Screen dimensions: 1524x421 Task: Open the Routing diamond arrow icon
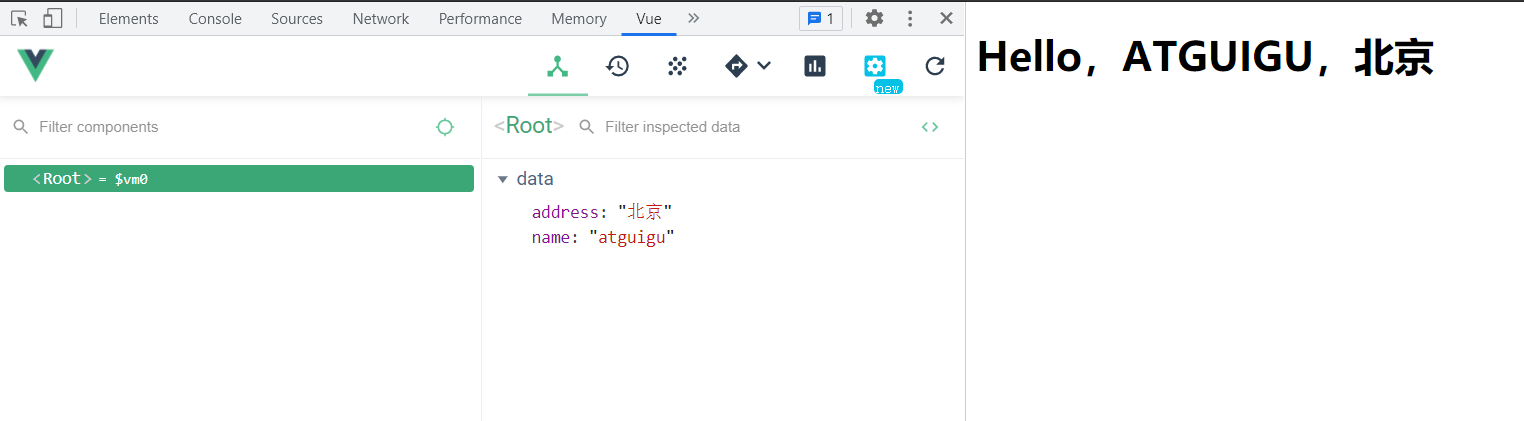pyautogui.click(x=737, y=66)
